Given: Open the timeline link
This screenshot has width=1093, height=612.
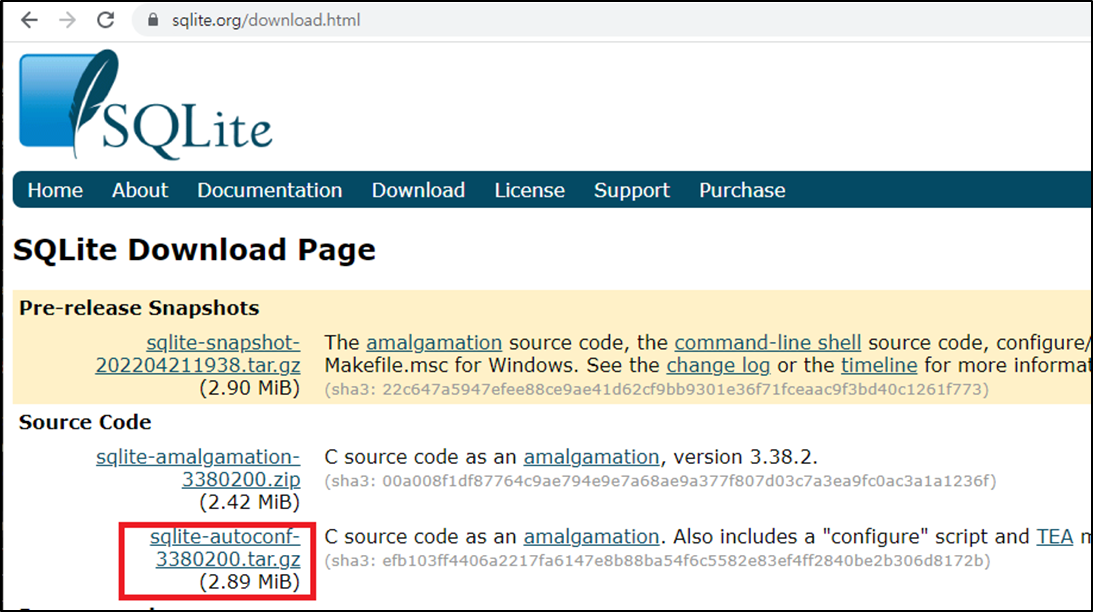Looking at the screenshot, I should 879,365.
